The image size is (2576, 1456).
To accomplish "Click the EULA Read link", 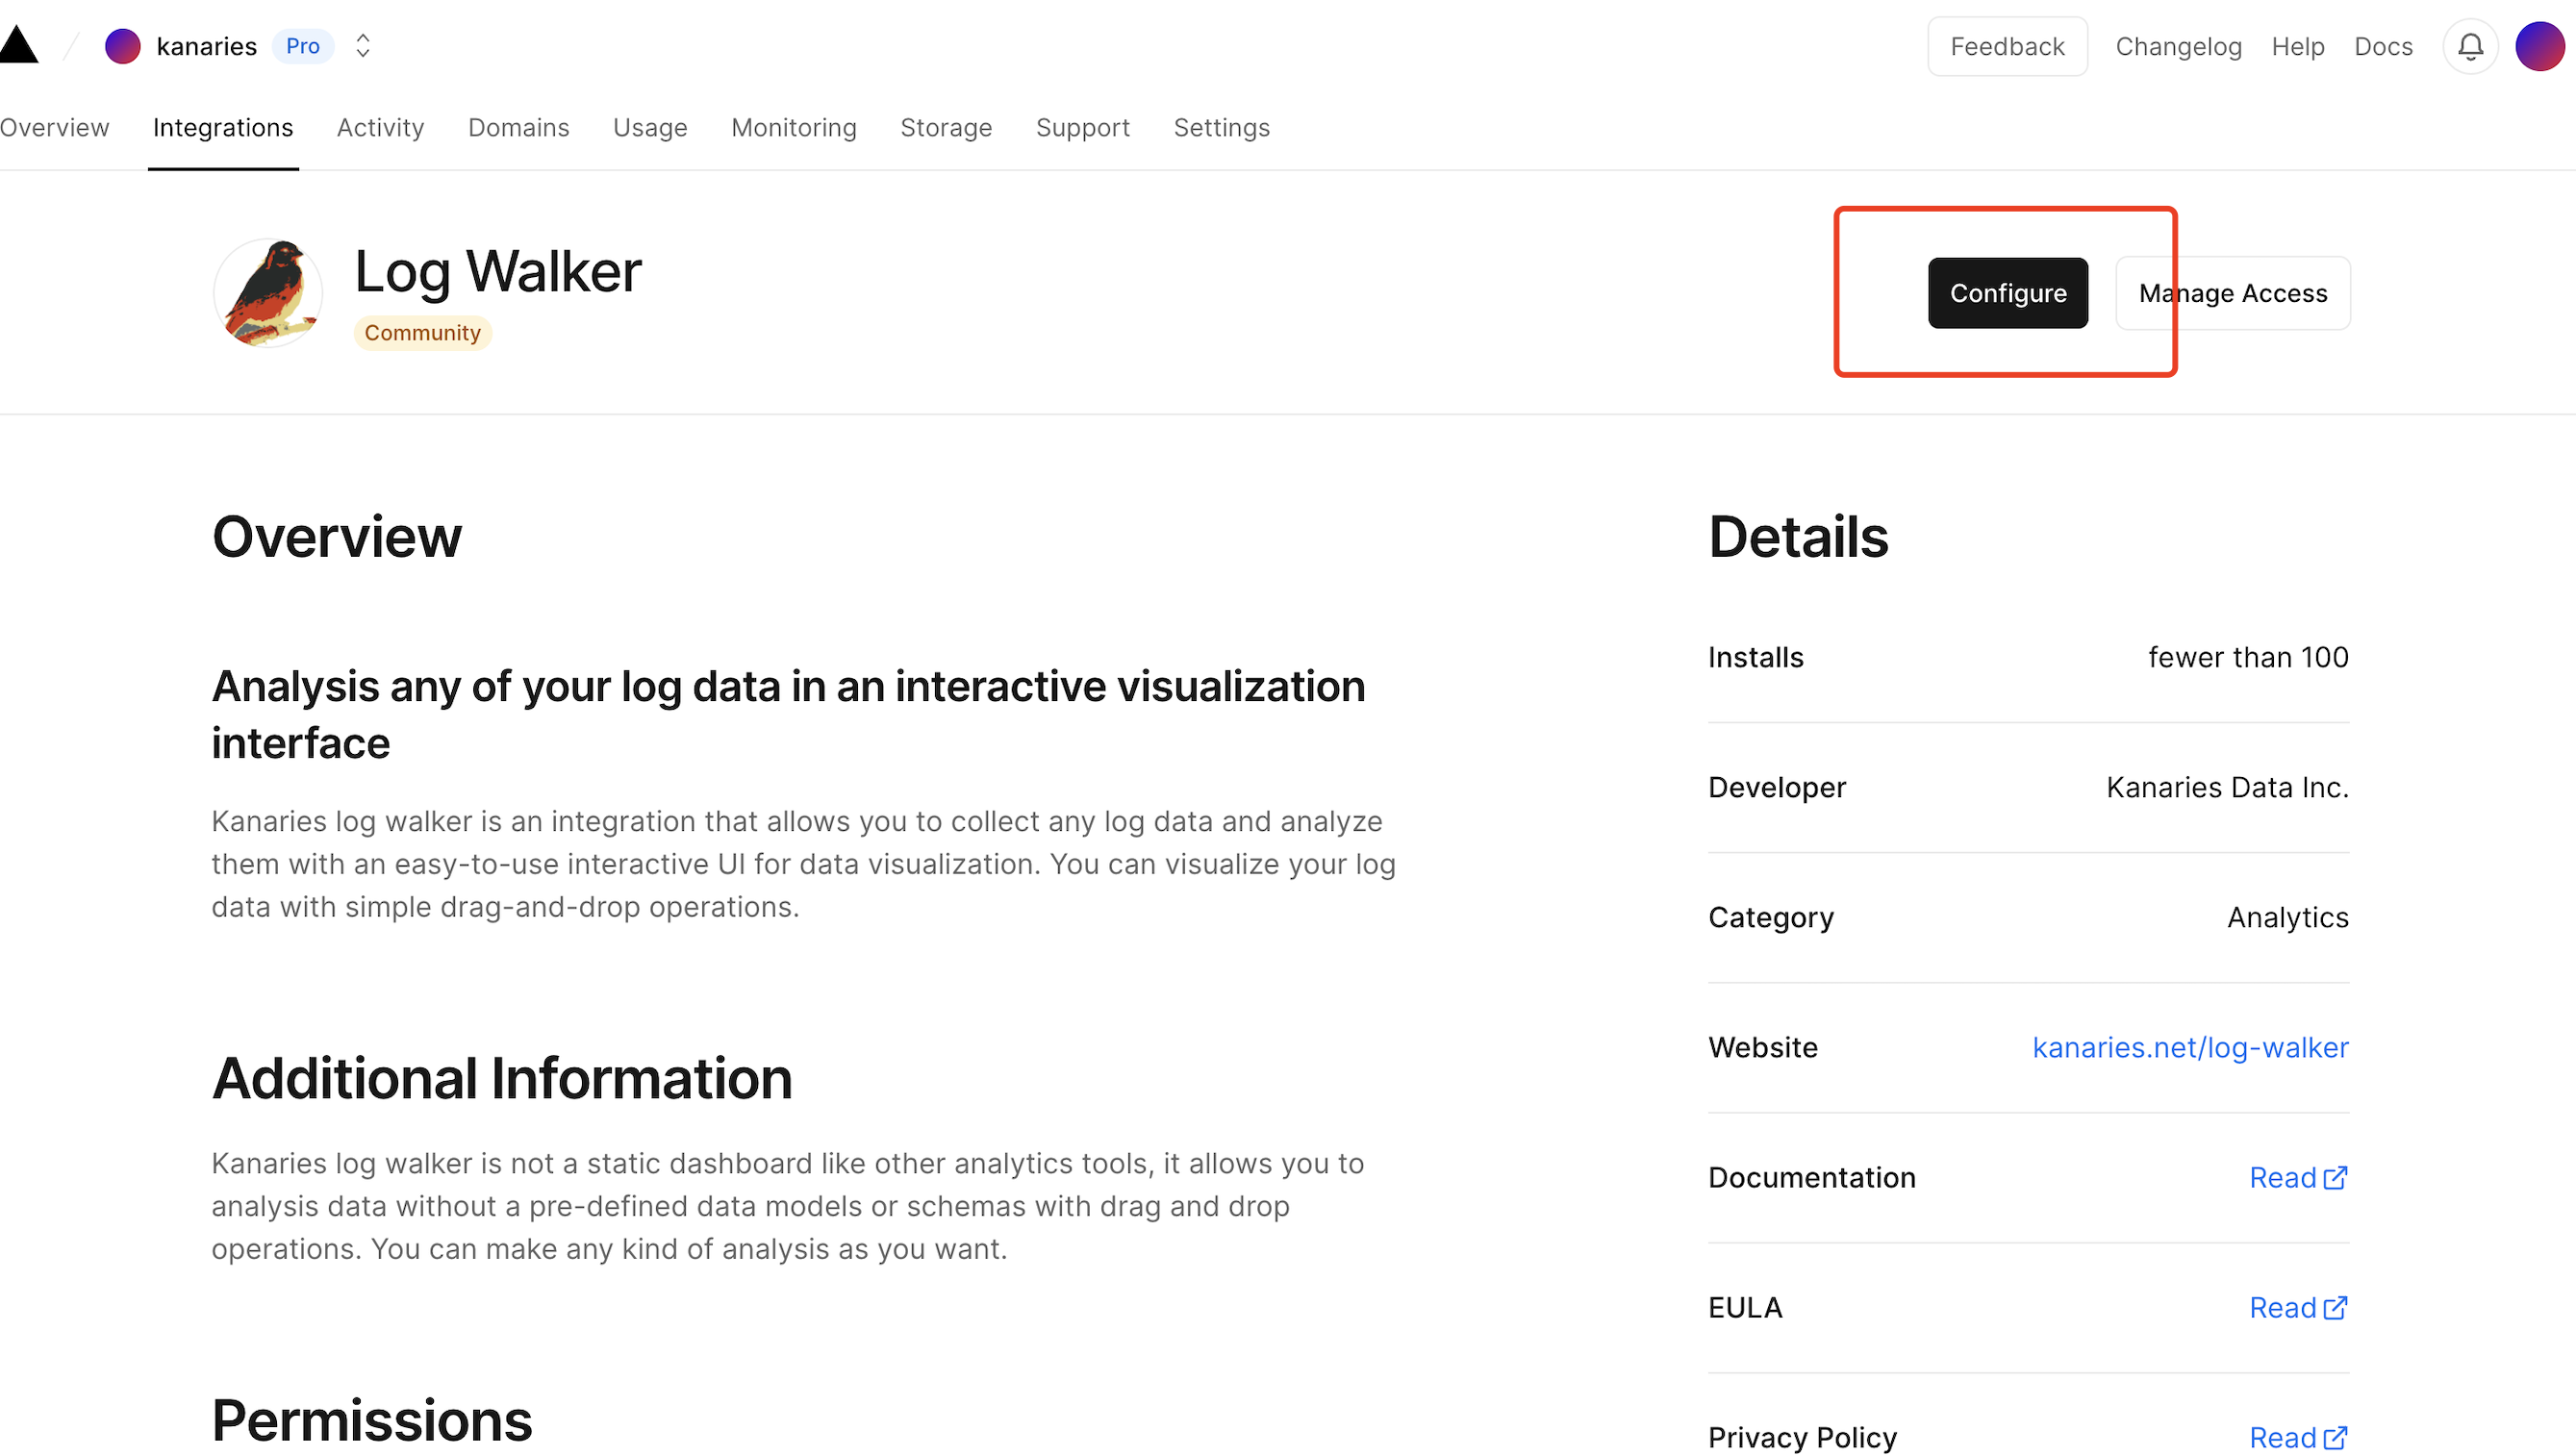I will pos(2298,1308).
